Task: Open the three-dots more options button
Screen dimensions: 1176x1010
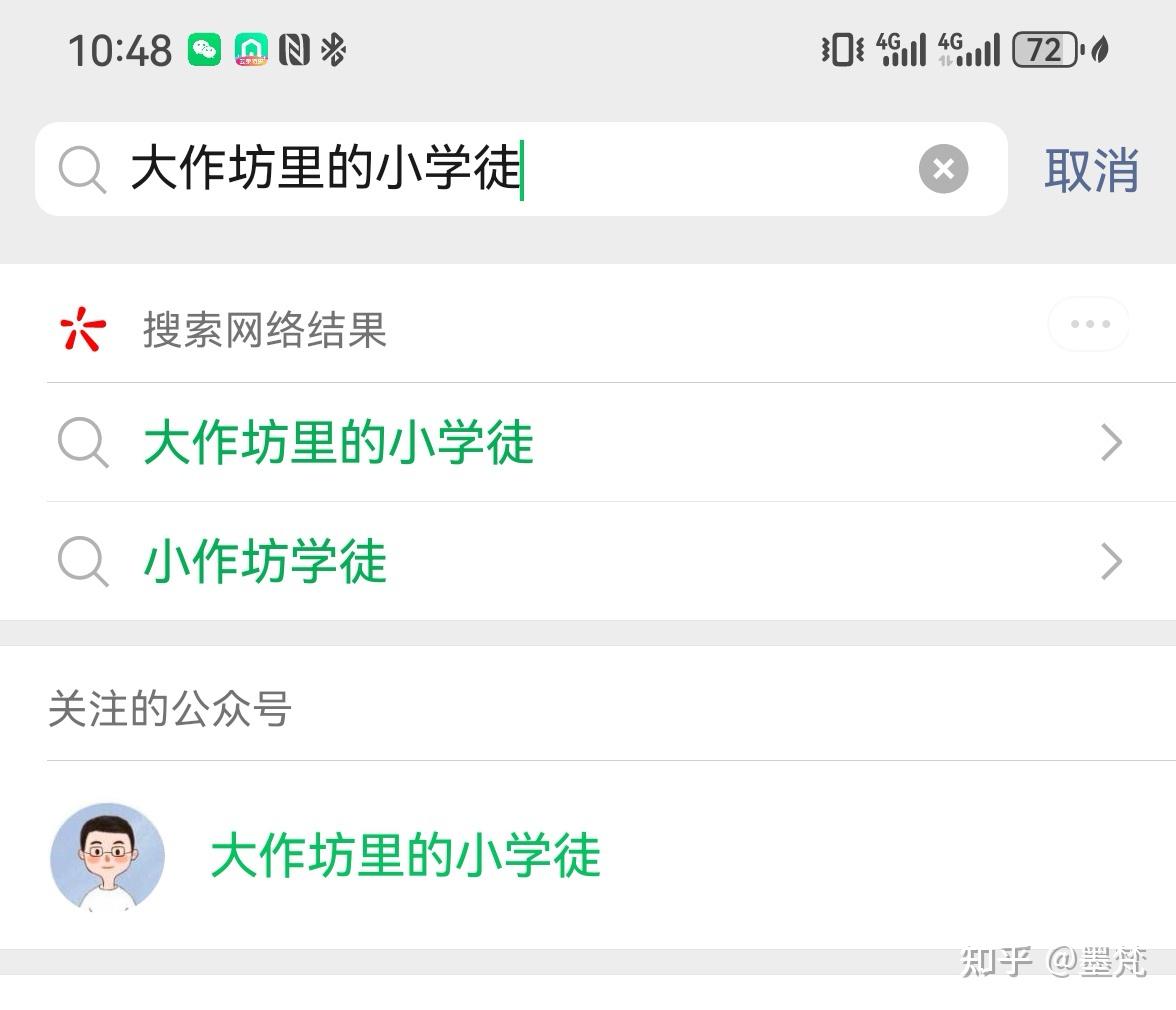Action: click(1089, 324)
